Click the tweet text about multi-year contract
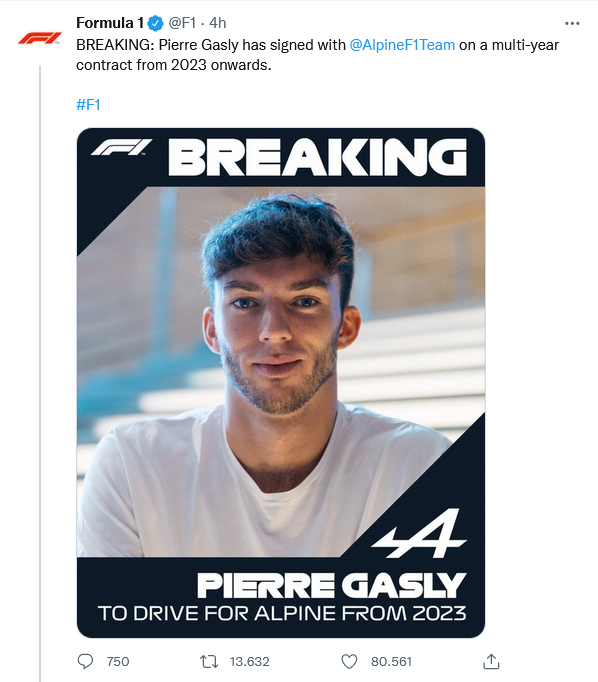Viewport: 598px width, 682px height. pos(317,55)
